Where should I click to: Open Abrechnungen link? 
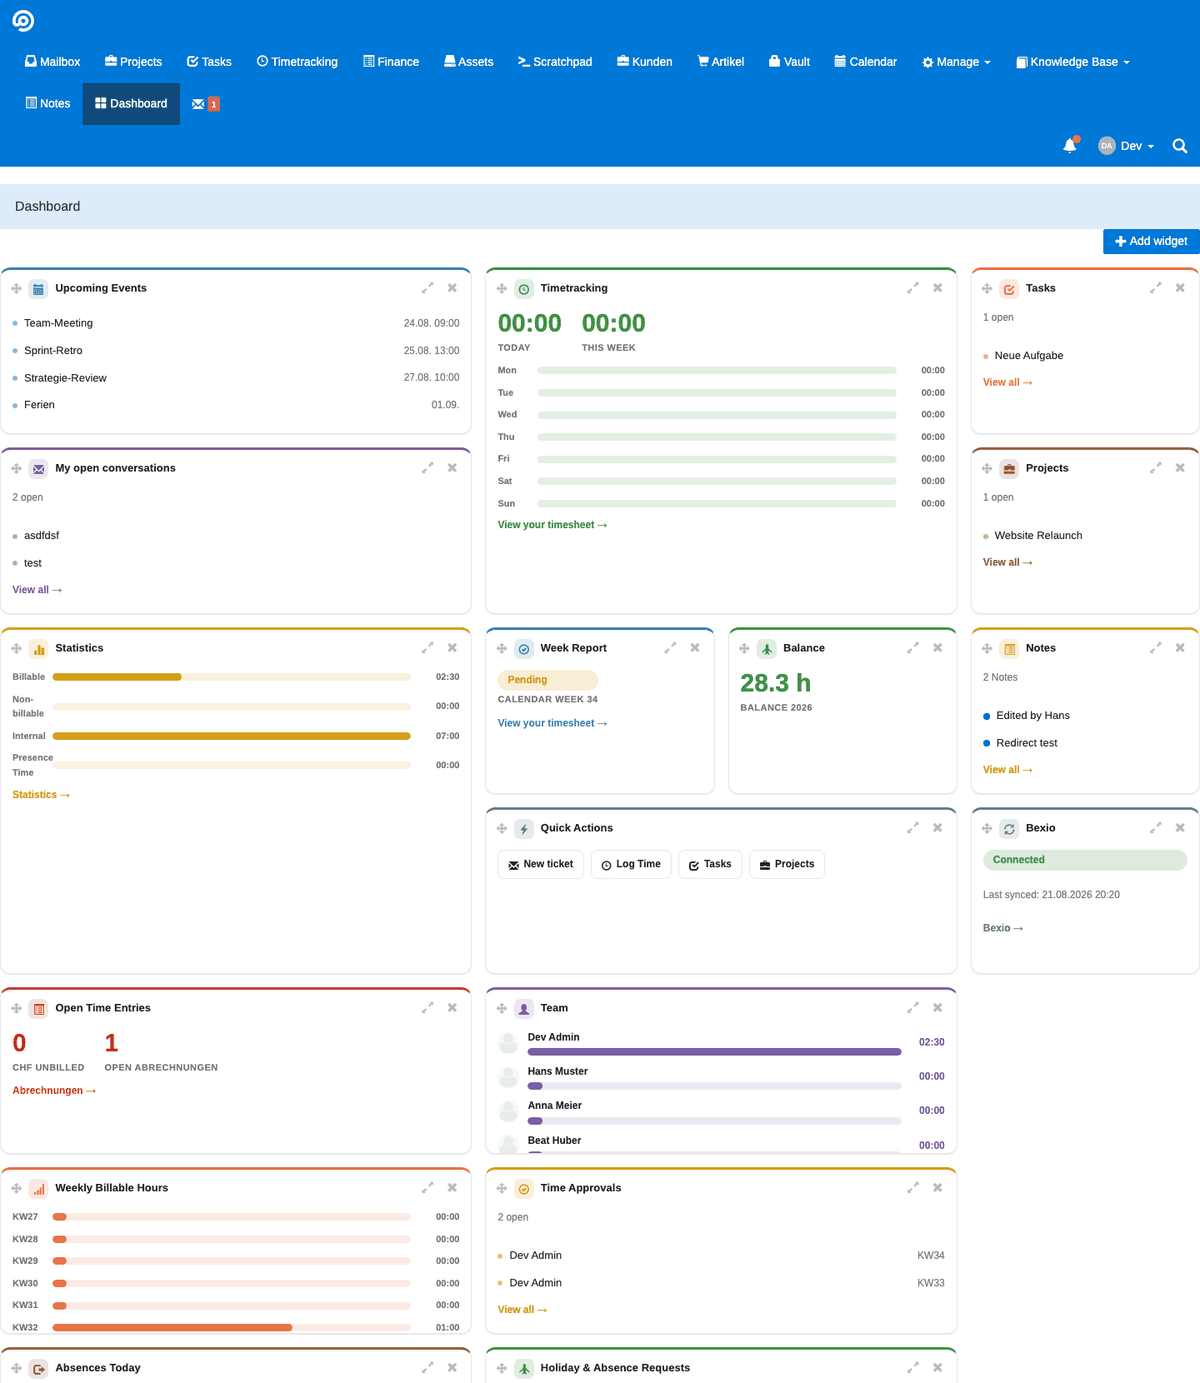tap(54, 1091)
